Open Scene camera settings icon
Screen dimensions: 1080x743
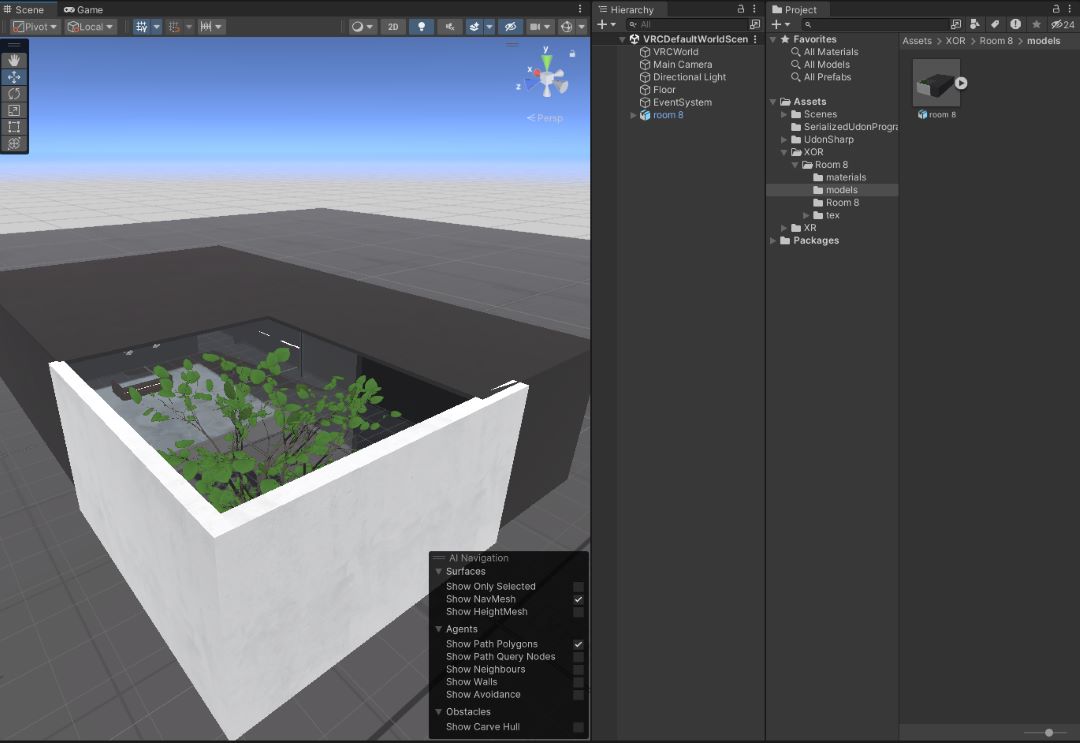click(x=534, y=27)
